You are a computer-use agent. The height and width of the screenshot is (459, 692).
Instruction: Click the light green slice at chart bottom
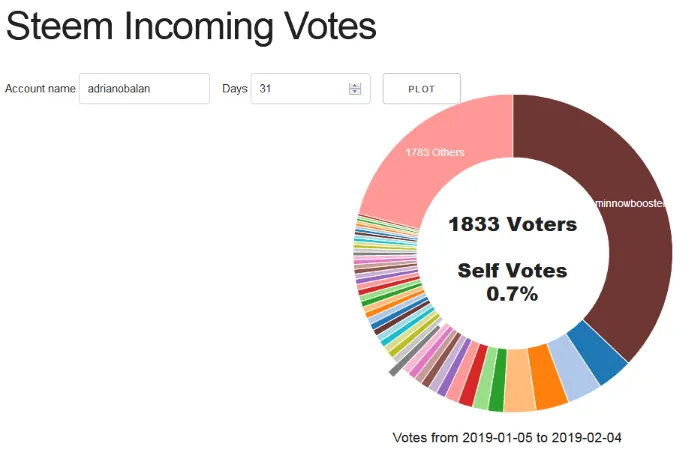[x=484, y=378]
